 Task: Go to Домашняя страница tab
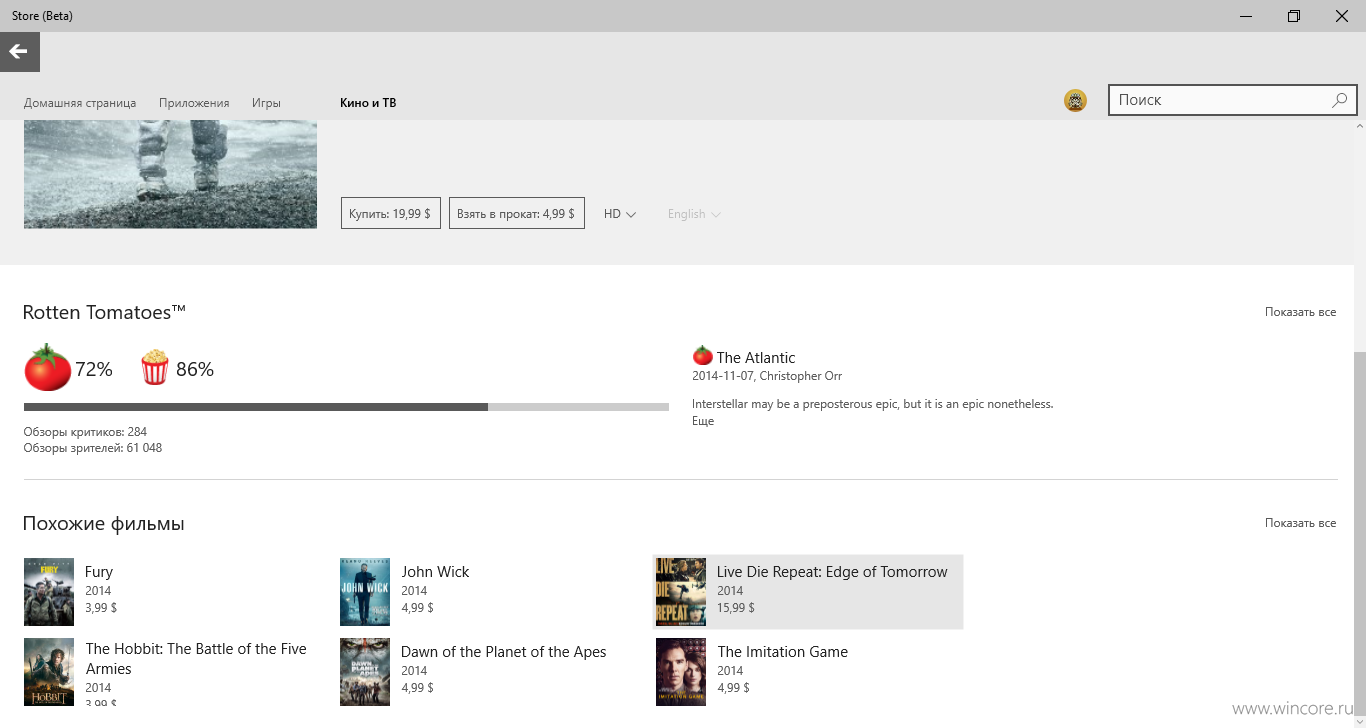pos(80,103)
